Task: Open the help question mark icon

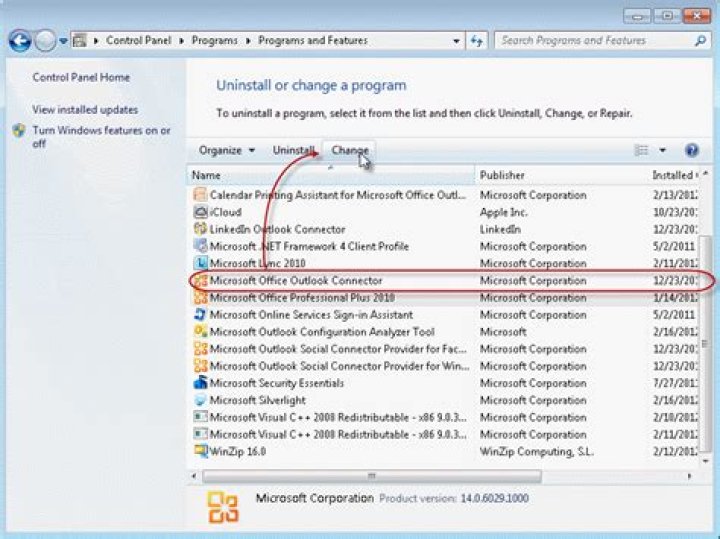Action: pyautogui.click(x=691, y=150)
